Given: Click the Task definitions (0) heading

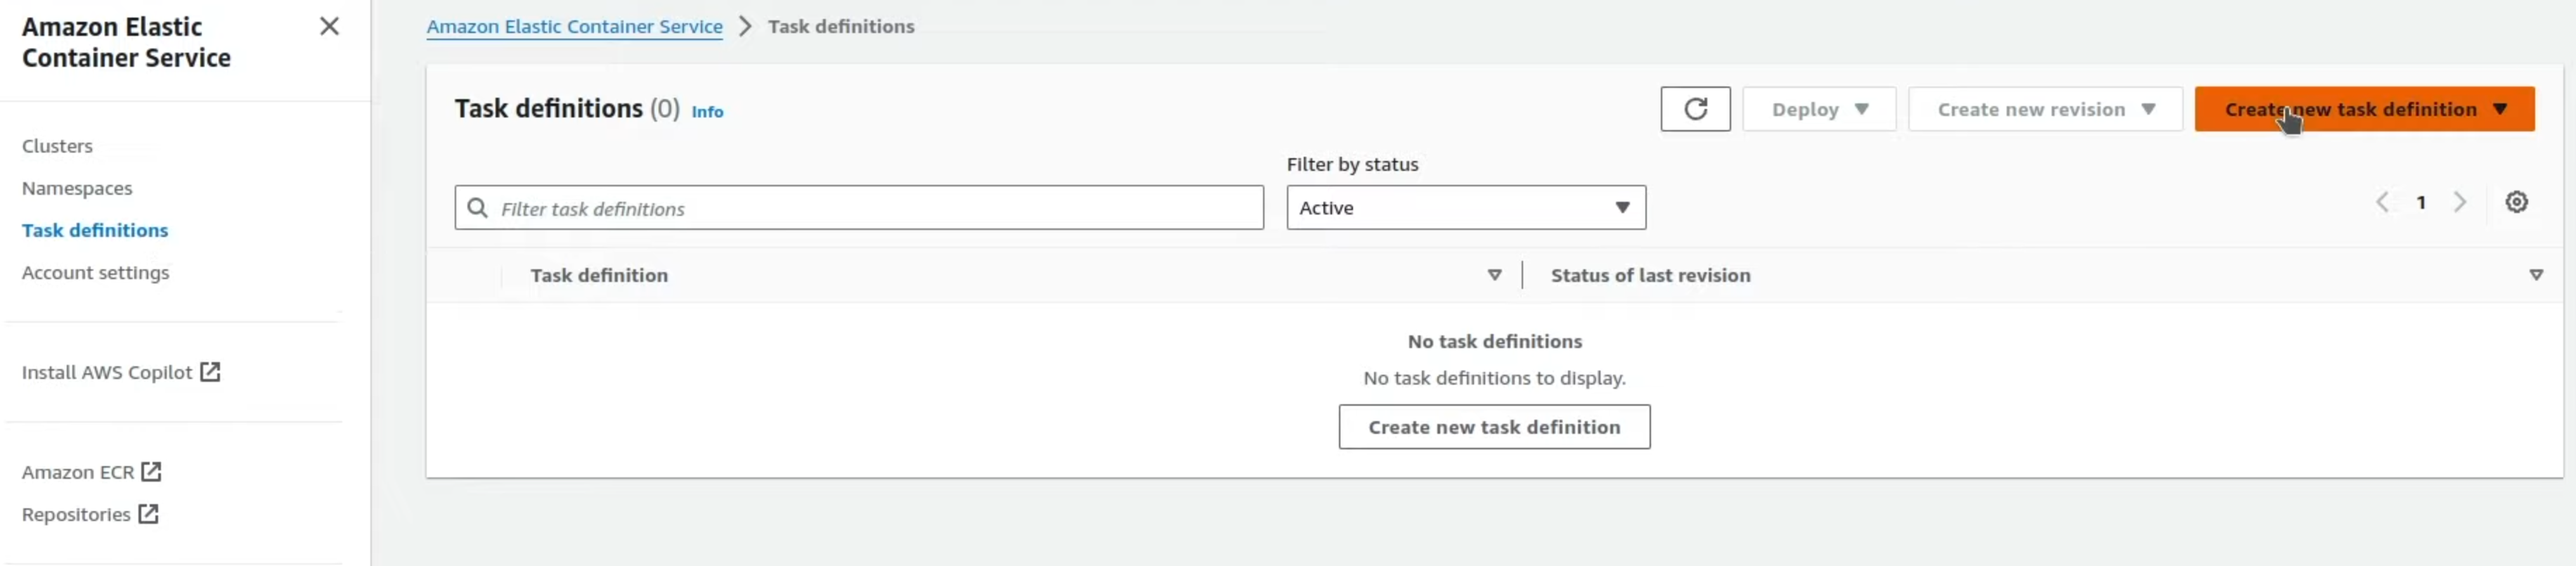Looking at the screenshot, I should [567, 108].
